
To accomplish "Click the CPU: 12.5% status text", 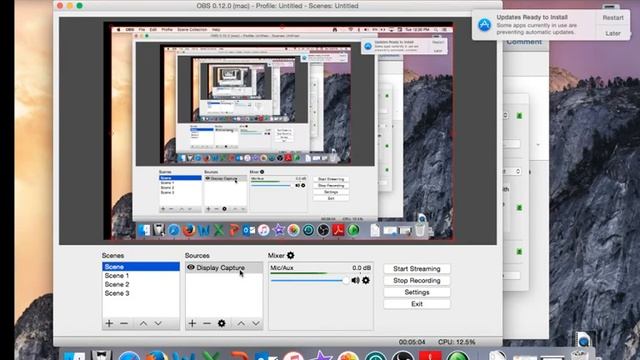I will 457,342.
